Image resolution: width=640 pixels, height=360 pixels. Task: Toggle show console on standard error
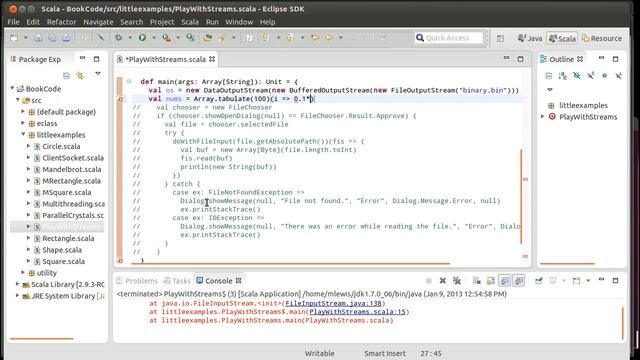519,280
